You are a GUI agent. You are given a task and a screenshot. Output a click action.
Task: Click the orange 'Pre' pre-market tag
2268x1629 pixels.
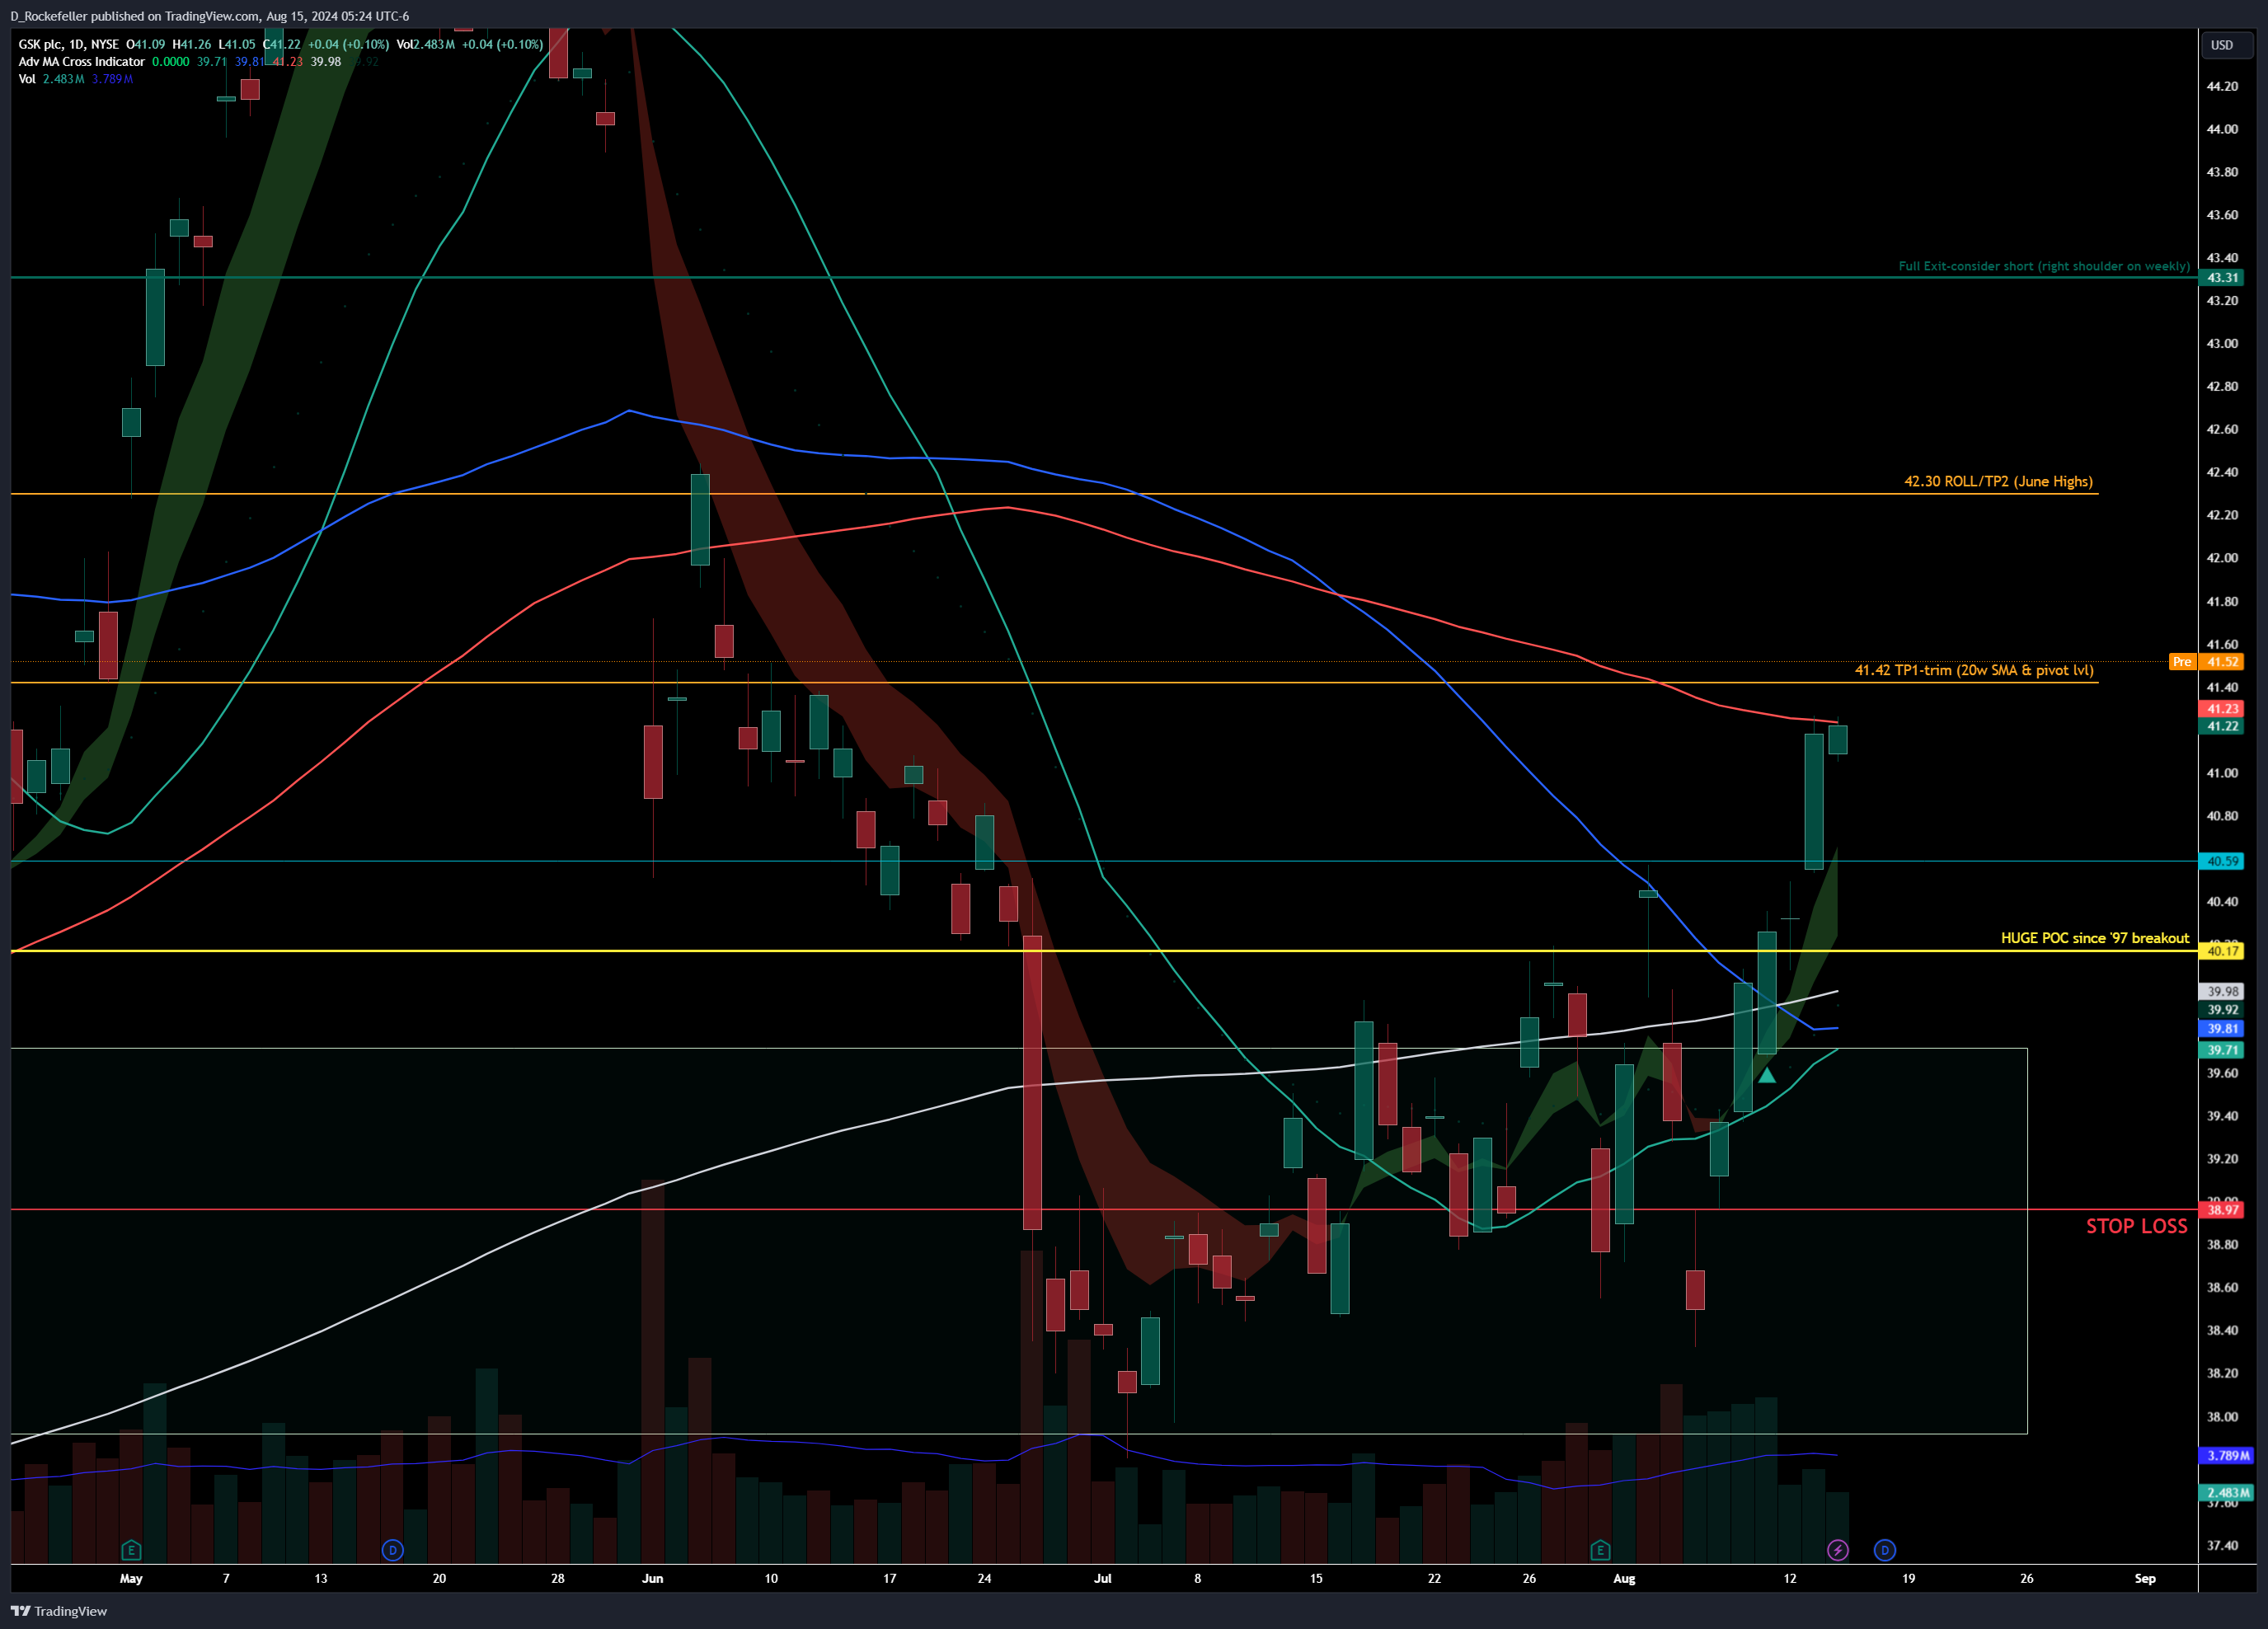click(2181, 662)
